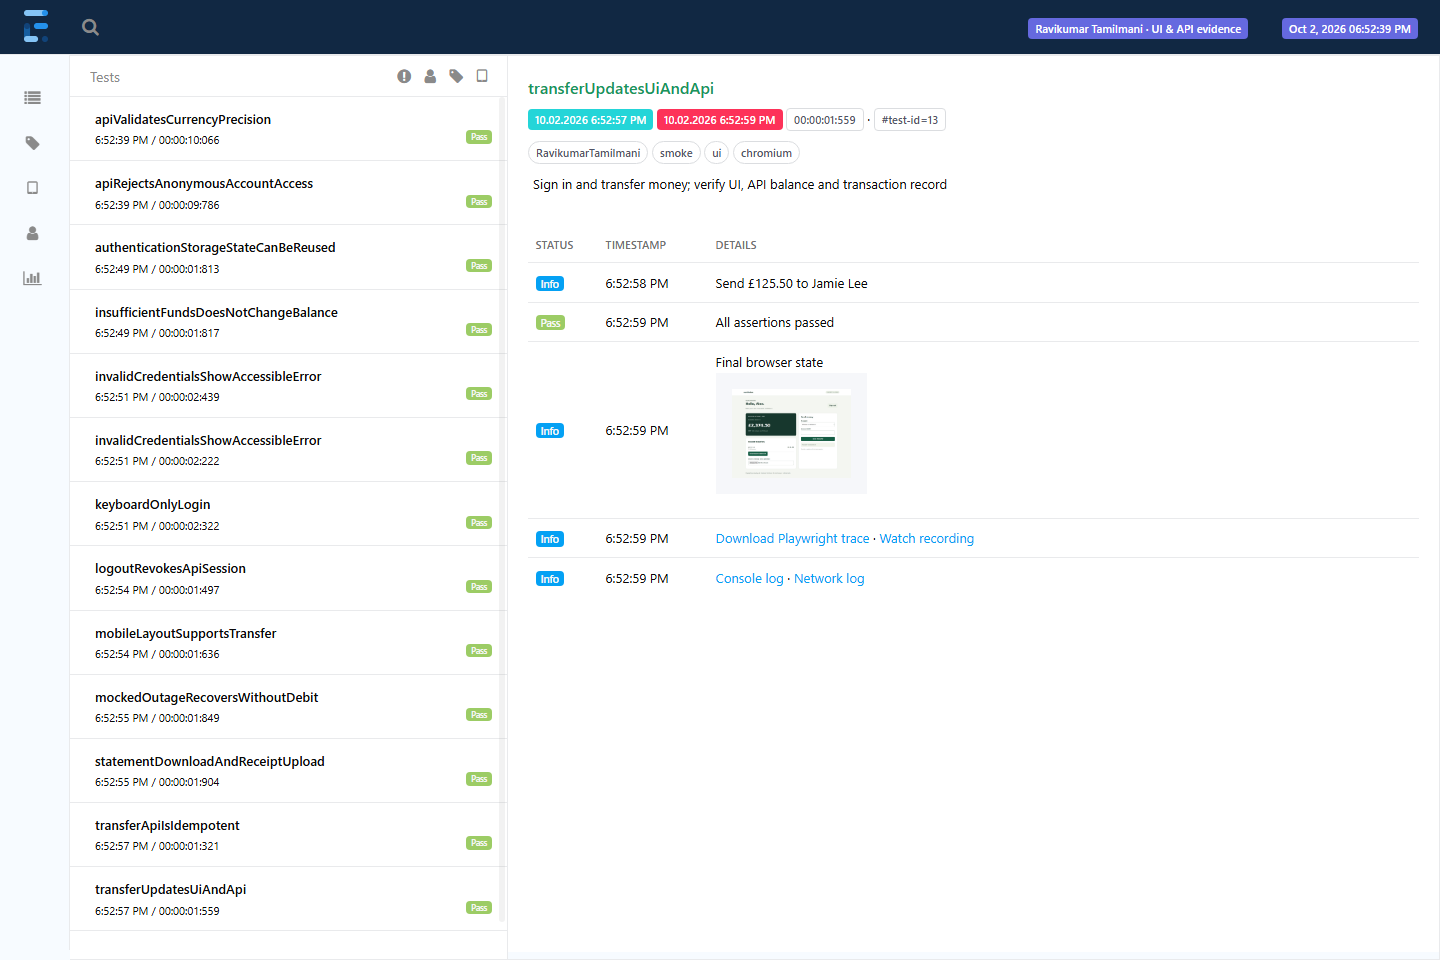Click the Pass badge of keyboardOnlyLogin

(x=479, y=523)
